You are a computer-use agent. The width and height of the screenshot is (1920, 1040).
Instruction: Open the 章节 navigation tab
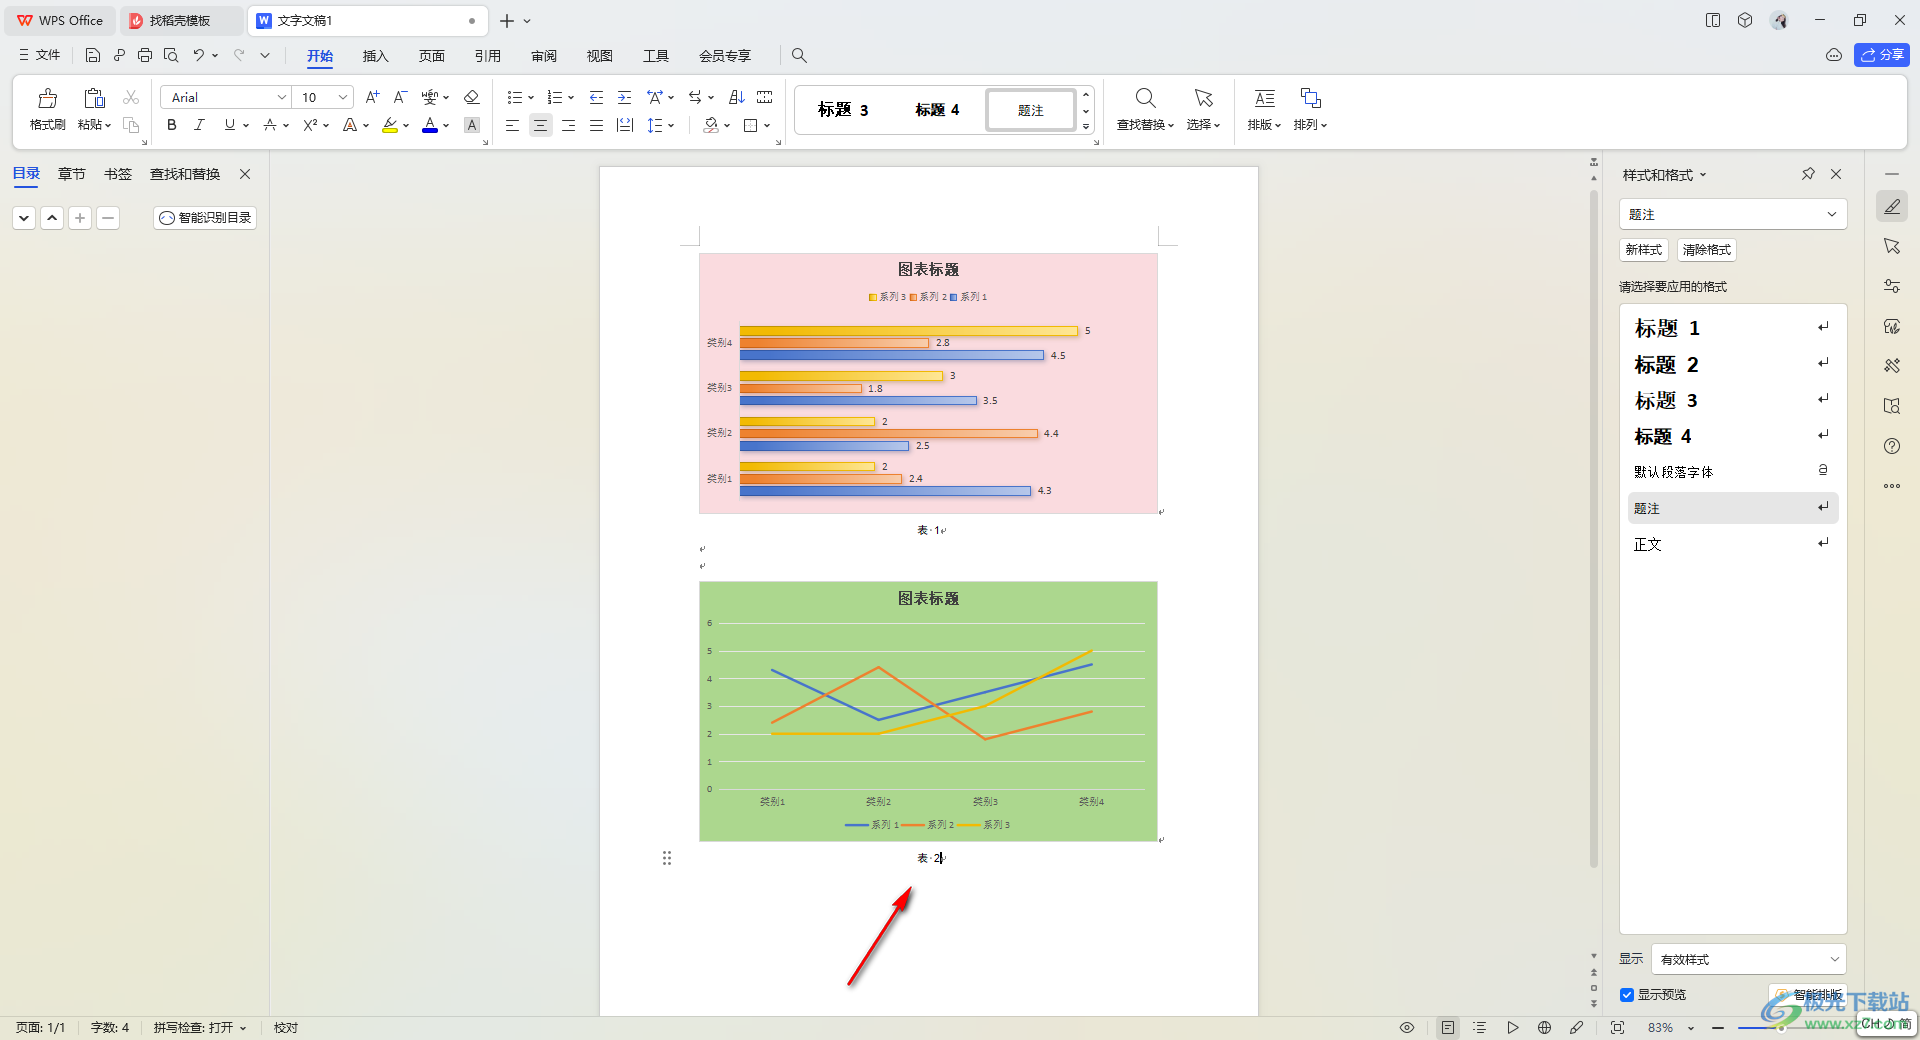tap(72, 174)
